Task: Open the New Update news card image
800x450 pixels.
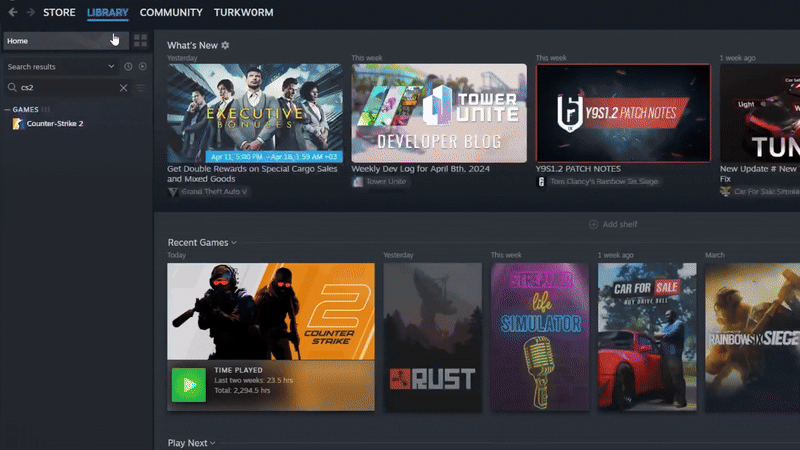Action: (760, 113)
